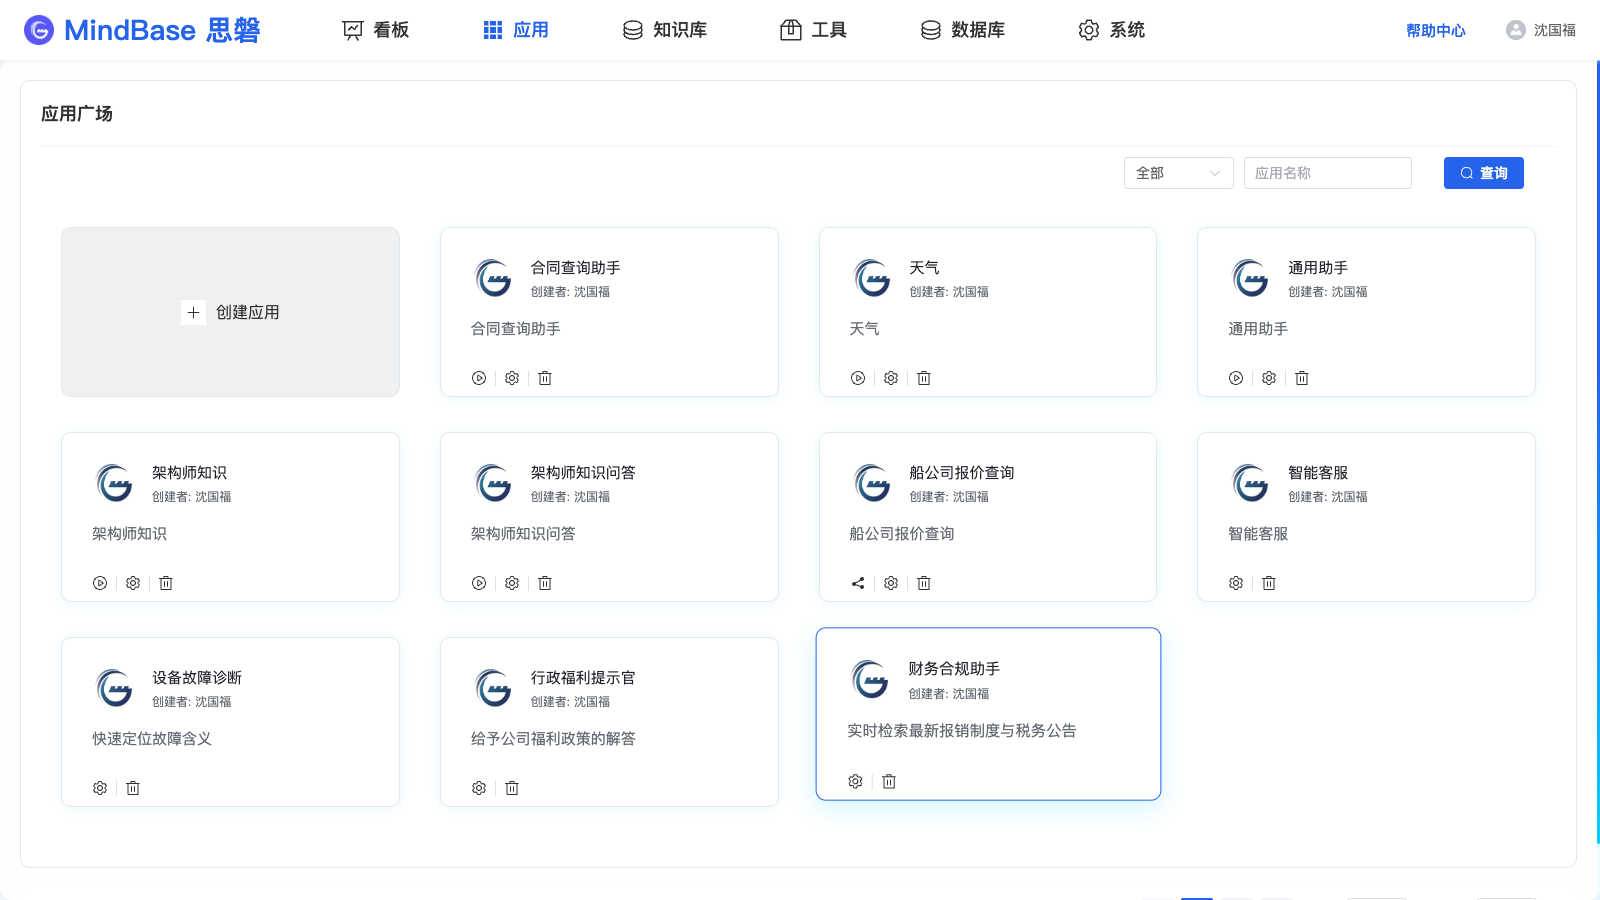The width and height of the screenshot is (1600, 900).
Task: Select the 数据库 navigation tab
Action: point(963,30)
